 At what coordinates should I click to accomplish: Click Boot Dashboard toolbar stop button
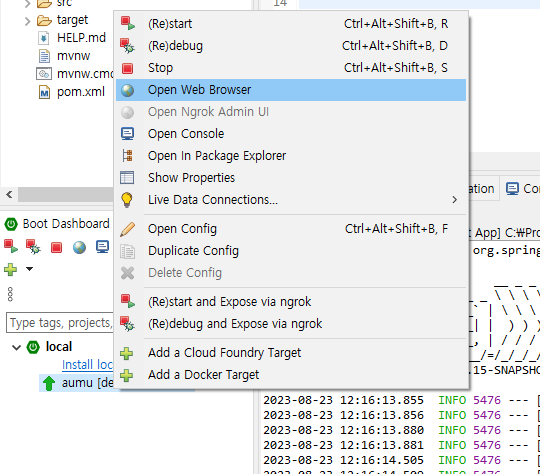point(56,247)
